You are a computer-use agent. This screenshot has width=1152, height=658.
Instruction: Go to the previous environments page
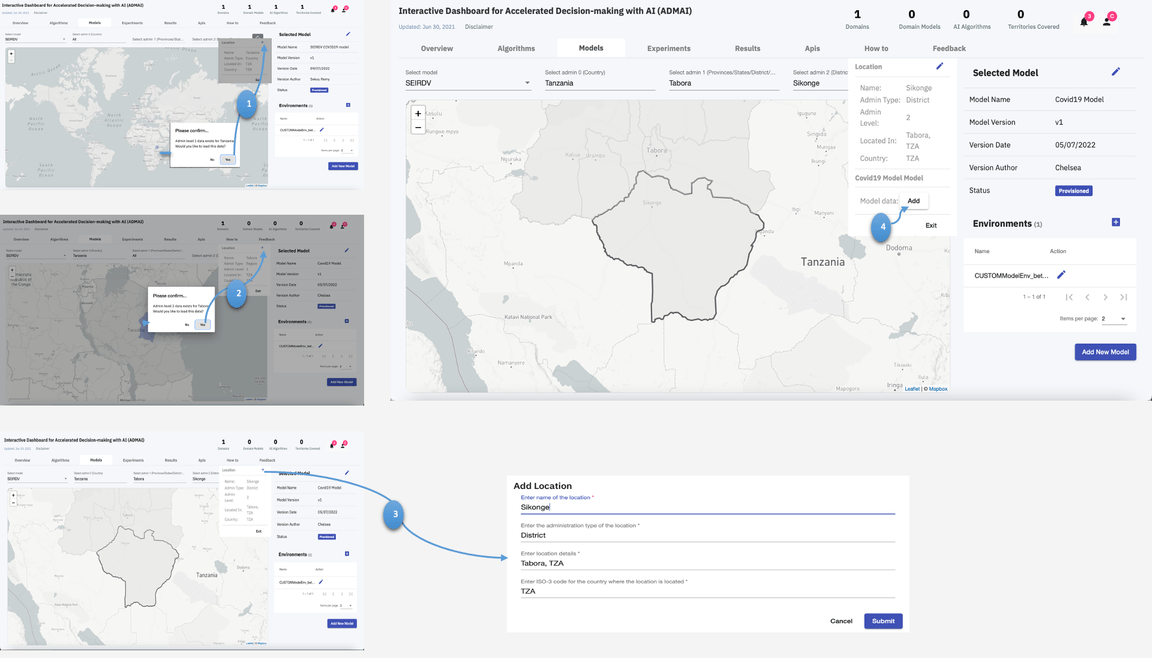click(x=1086, y=297)
